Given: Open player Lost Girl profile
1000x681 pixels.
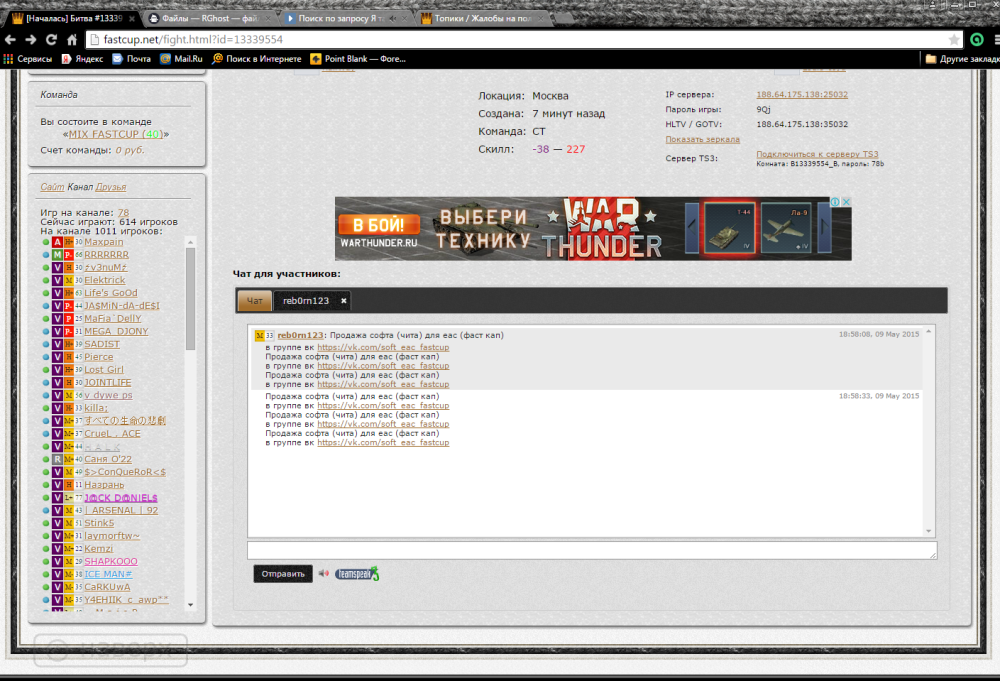Looking at the screenshot, I should tap(104, 369).
